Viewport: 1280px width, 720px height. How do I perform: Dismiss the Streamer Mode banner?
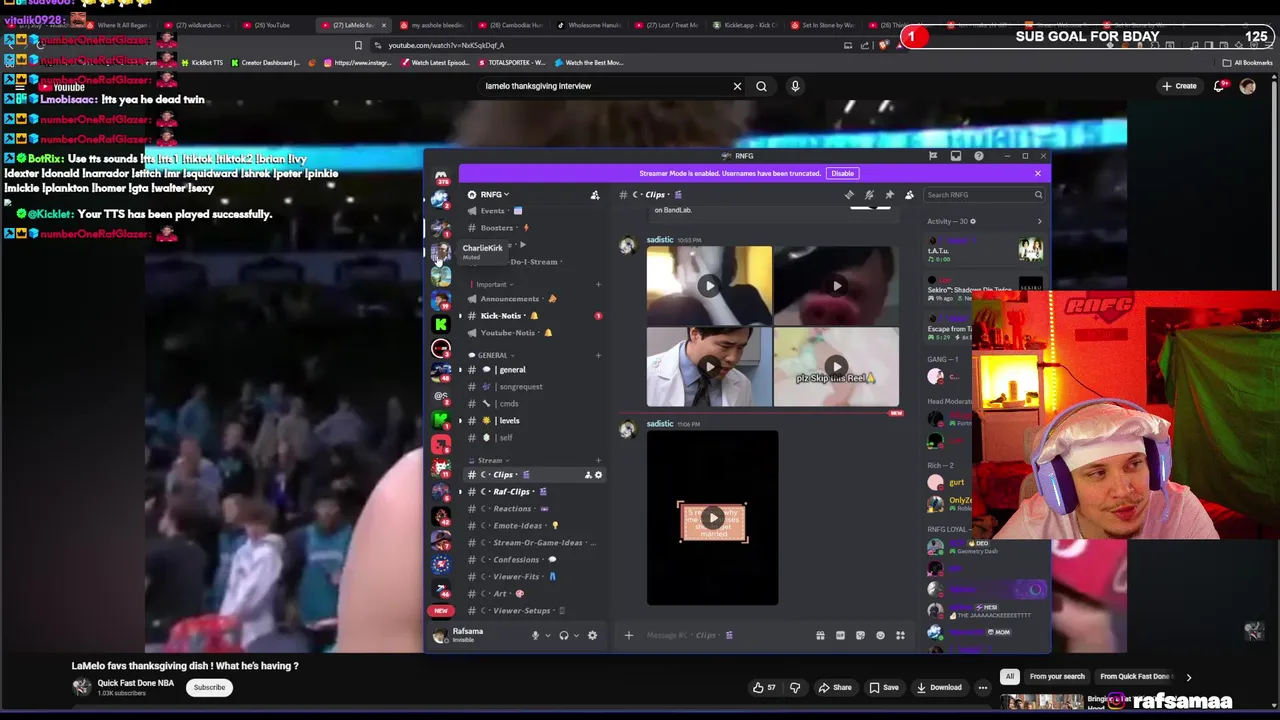1037,173
